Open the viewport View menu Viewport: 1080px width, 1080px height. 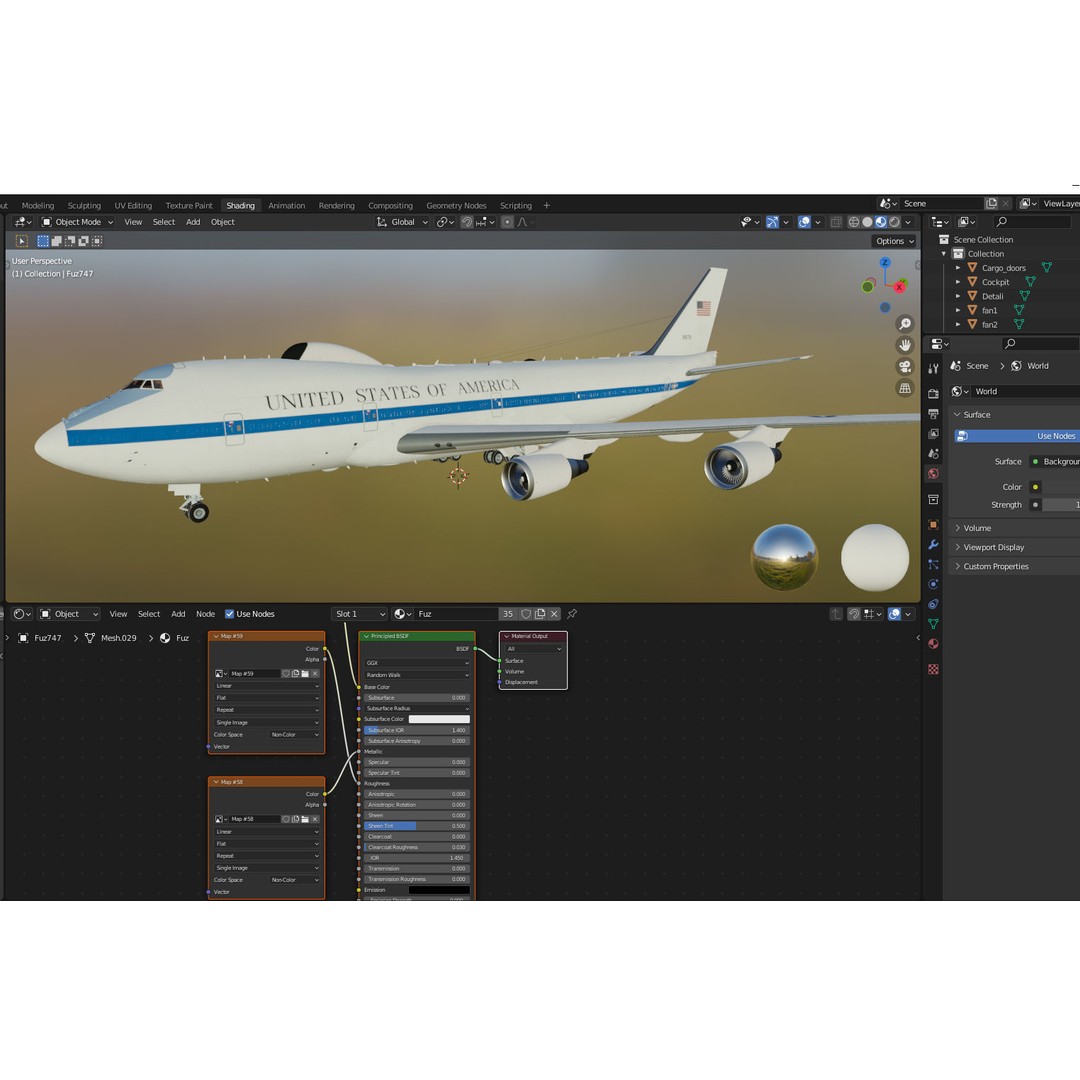[133, 222]
